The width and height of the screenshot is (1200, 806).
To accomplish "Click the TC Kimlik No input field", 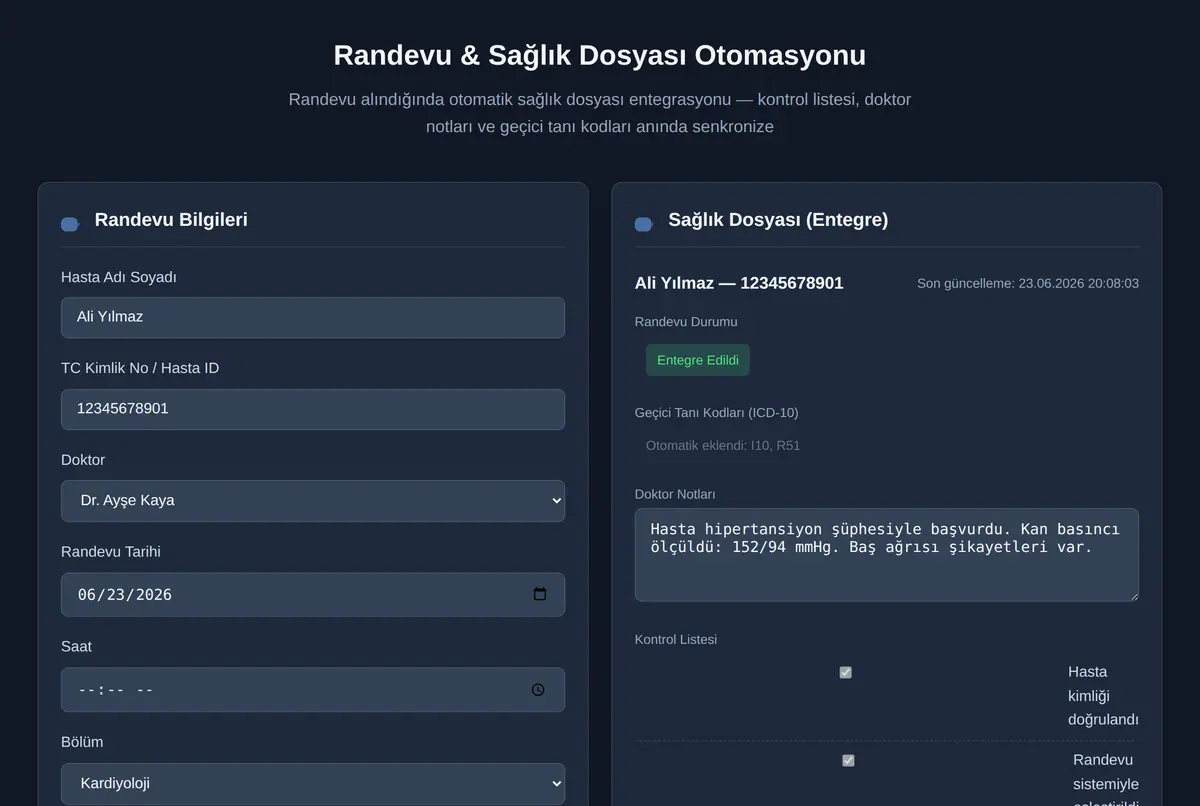I will 313,409.
